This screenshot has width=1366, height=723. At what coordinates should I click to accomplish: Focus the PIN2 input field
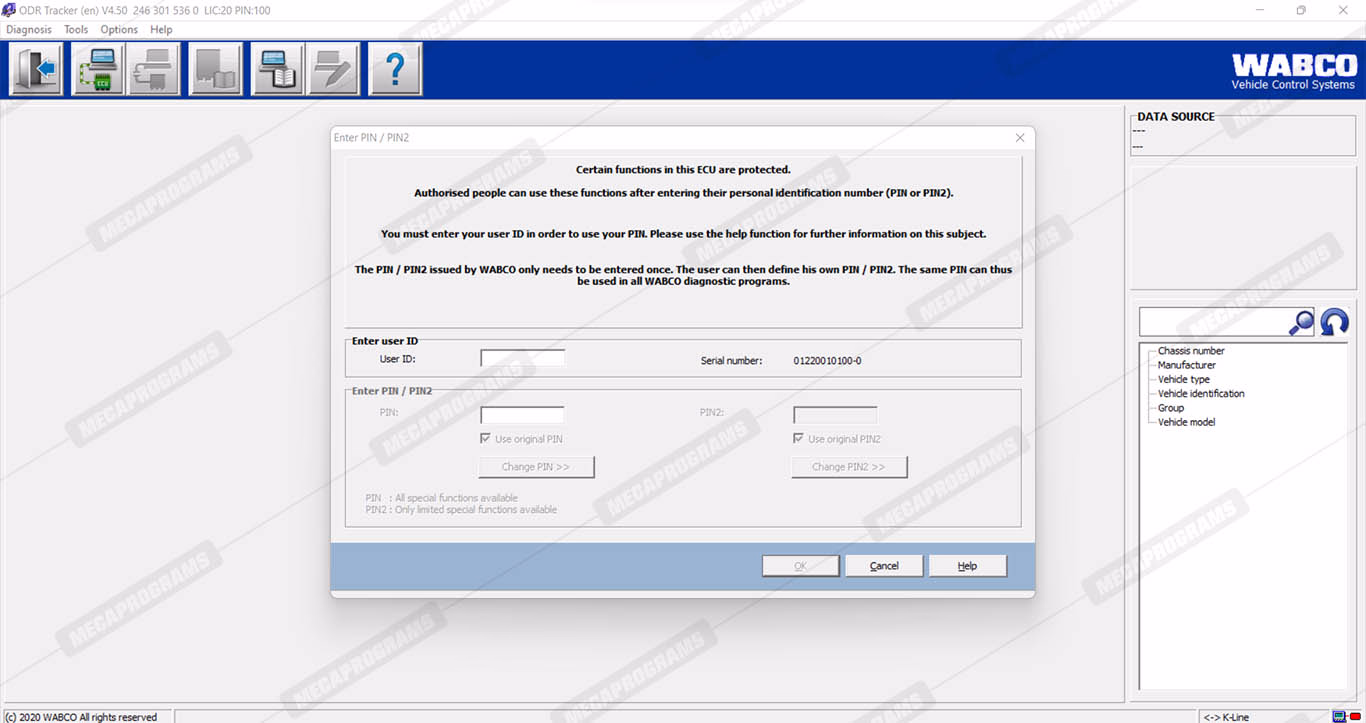[x=835, y=414]
